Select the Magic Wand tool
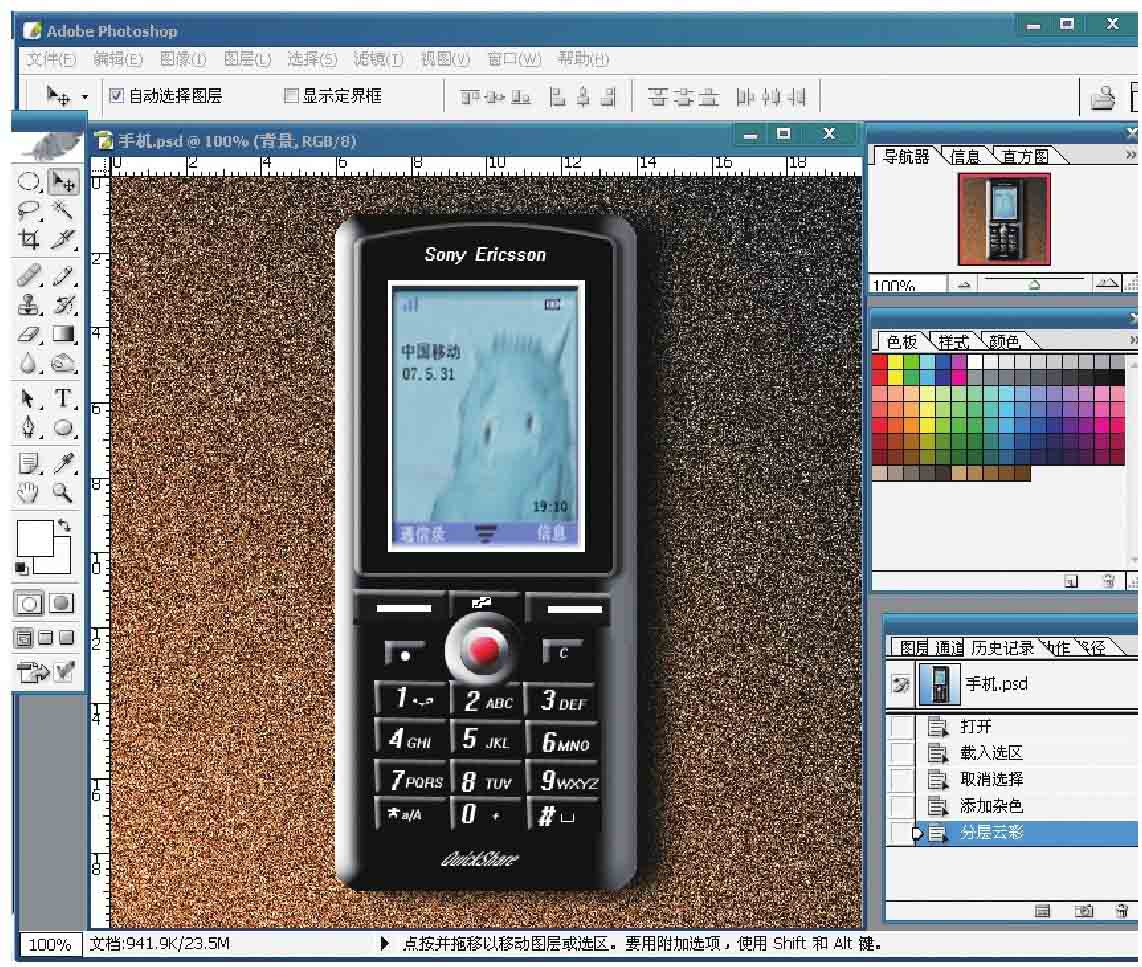Screen dimensions: 1142x967 tap(63, 210)
